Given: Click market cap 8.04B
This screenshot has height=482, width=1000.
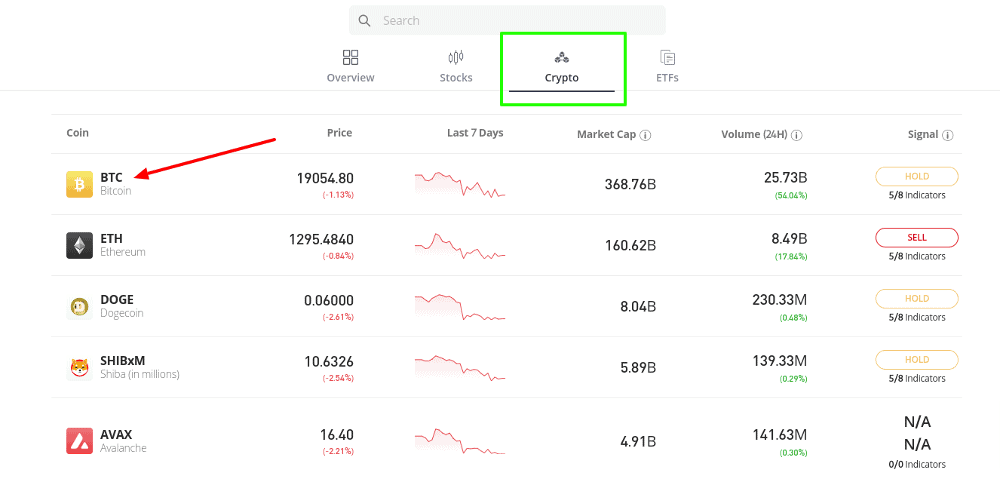Looking at the screenshot, I should [638, 307].
